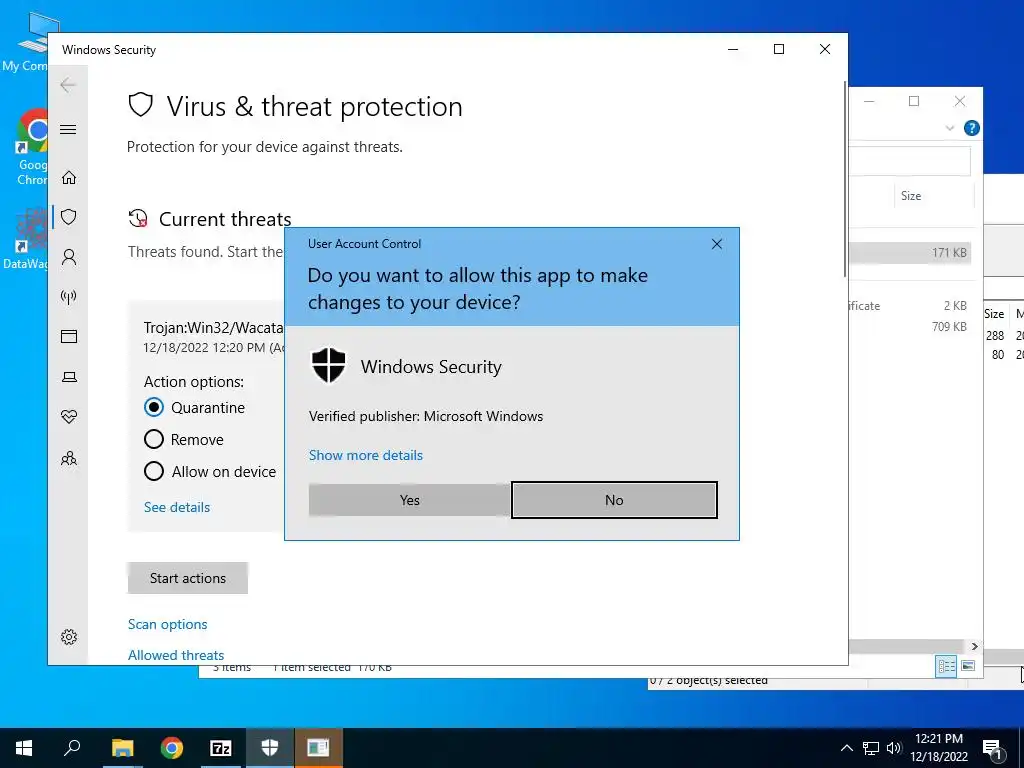1024x768 pixels.
Task: Click the Windows Security shield icon in UAC dialog
Action: (x=328, y=365)
